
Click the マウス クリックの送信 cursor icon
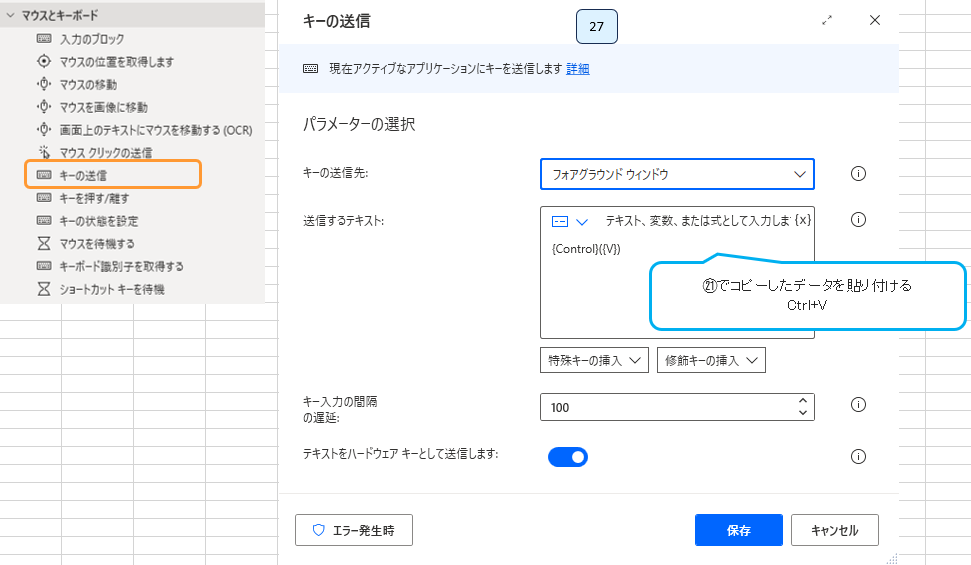point(43,152)
